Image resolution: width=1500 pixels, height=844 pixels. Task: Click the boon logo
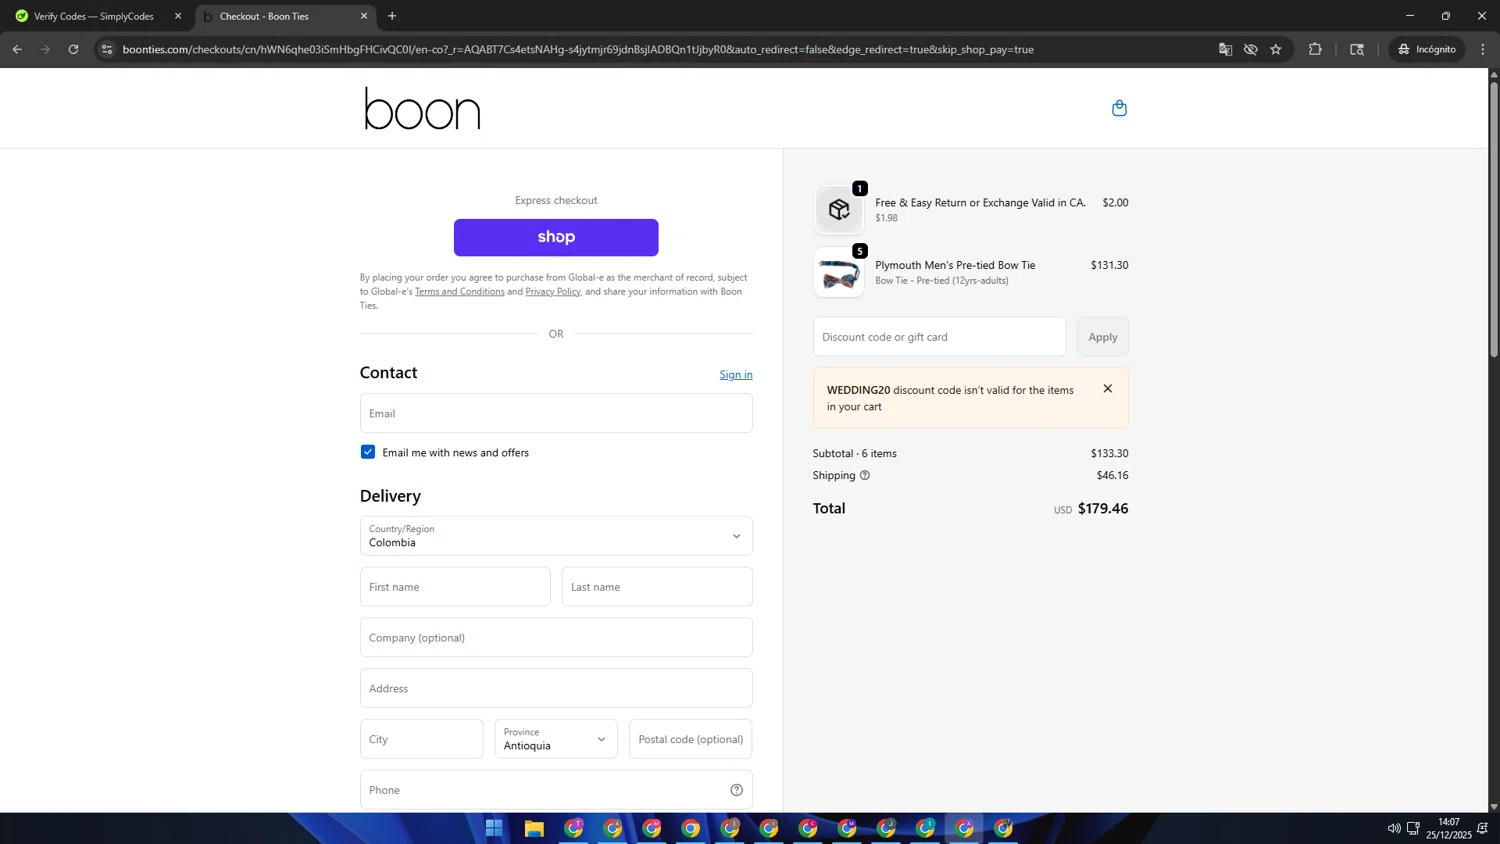422,108
